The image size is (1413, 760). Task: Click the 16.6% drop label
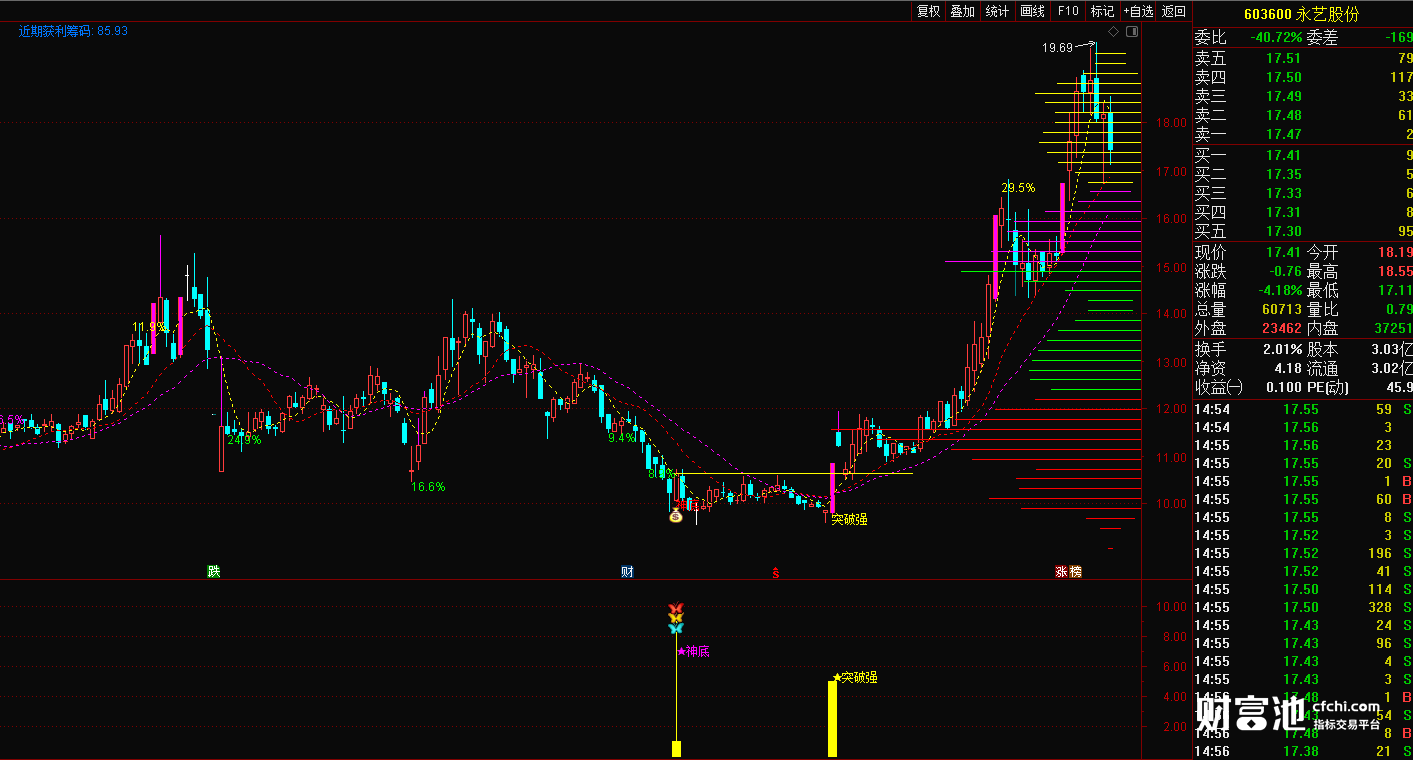click(428, 487)
